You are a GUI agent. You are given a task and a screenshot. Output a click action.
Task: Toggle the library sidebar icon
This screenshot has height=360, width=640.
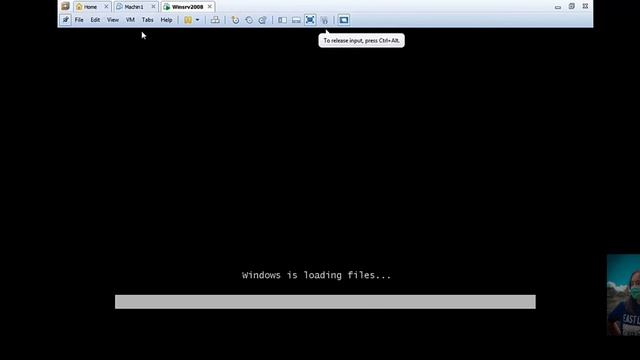pos(282,20)
